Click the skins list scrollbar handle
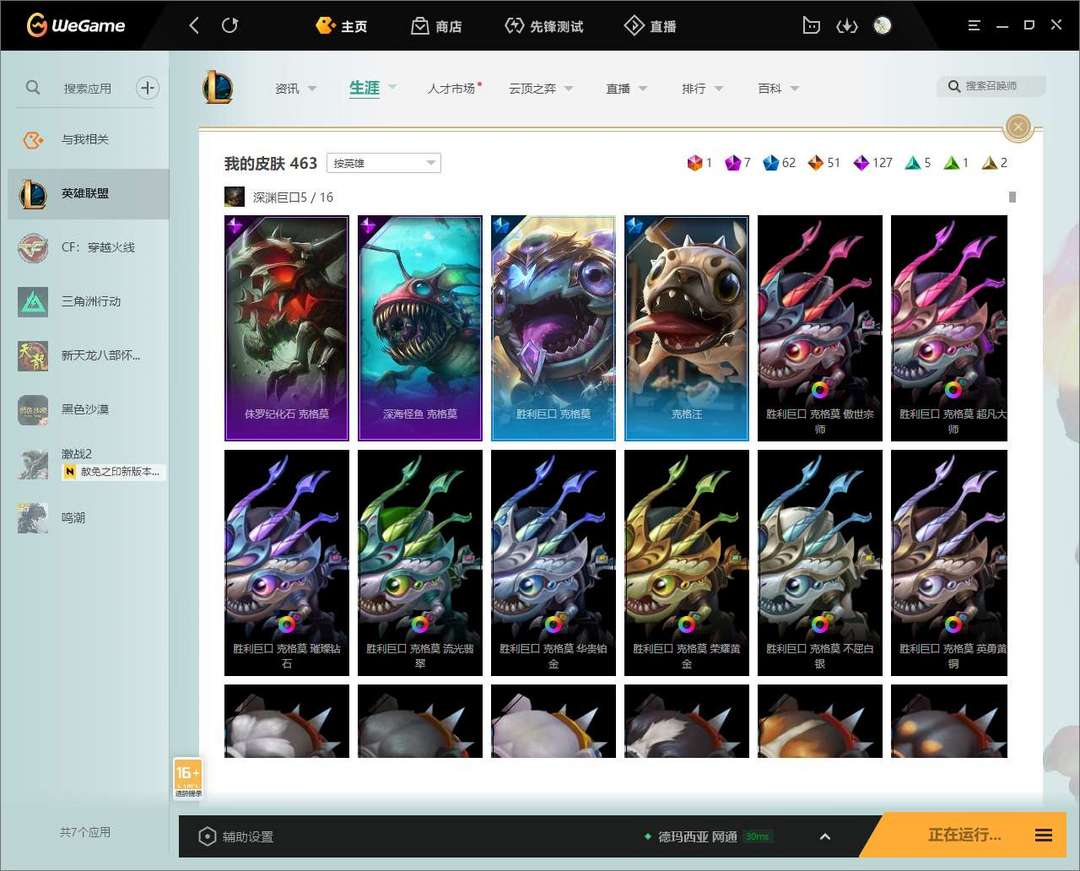 click(1012, 197)
